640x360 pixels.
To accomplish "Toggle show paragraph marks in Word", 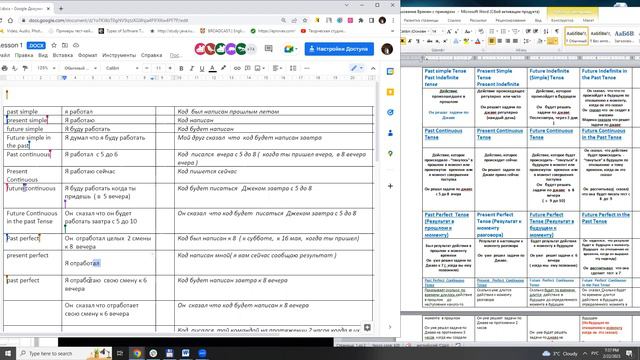I will [x=557, y=31].
